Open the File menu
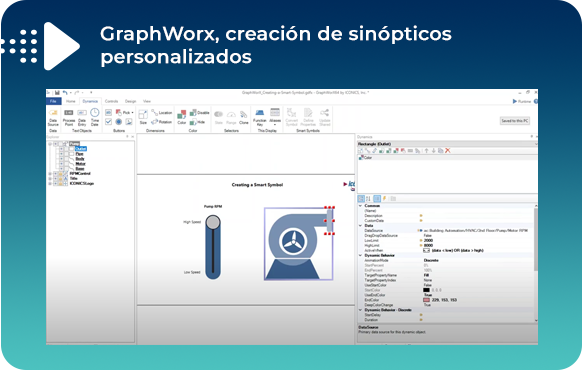Viewport: 583px width, 370px height. (x=53, y=101)
